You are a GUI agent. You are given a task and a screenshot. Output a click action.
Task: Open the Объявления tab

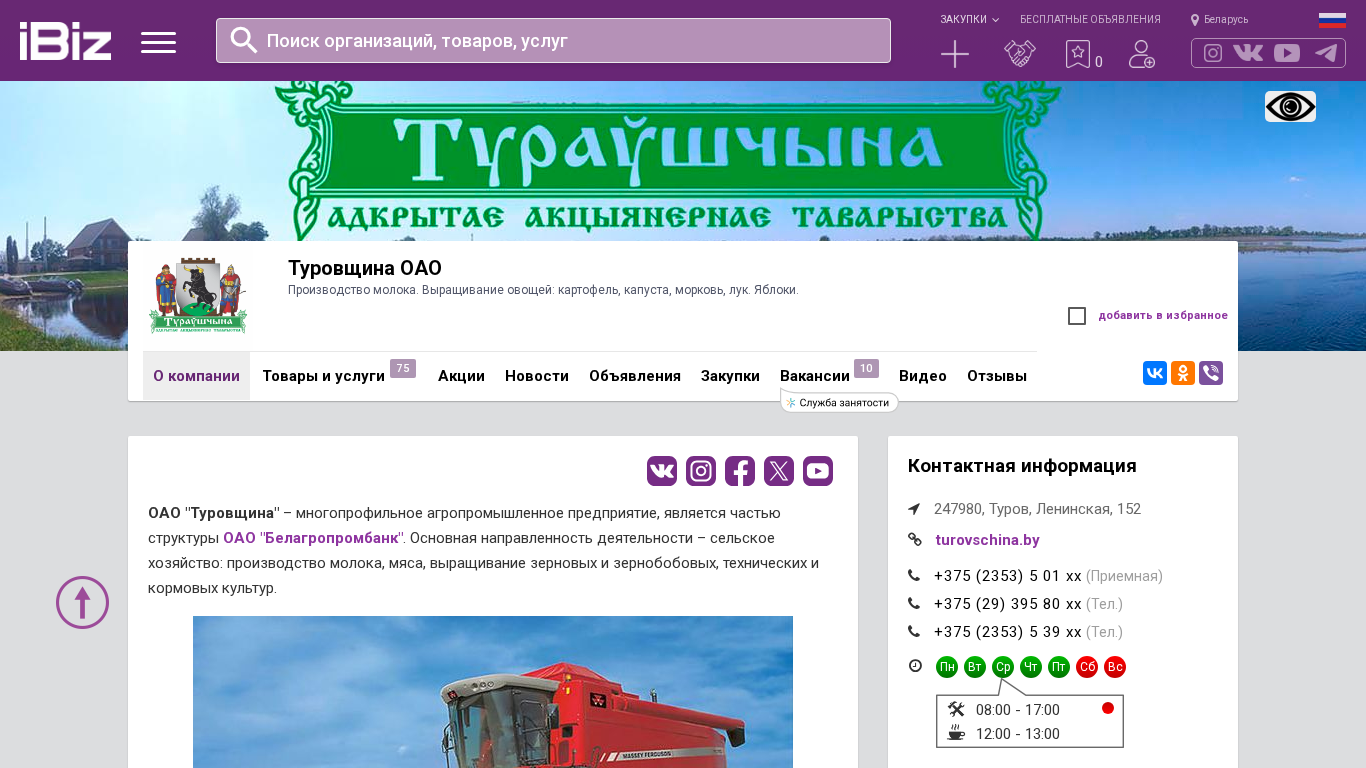[635, 376]
